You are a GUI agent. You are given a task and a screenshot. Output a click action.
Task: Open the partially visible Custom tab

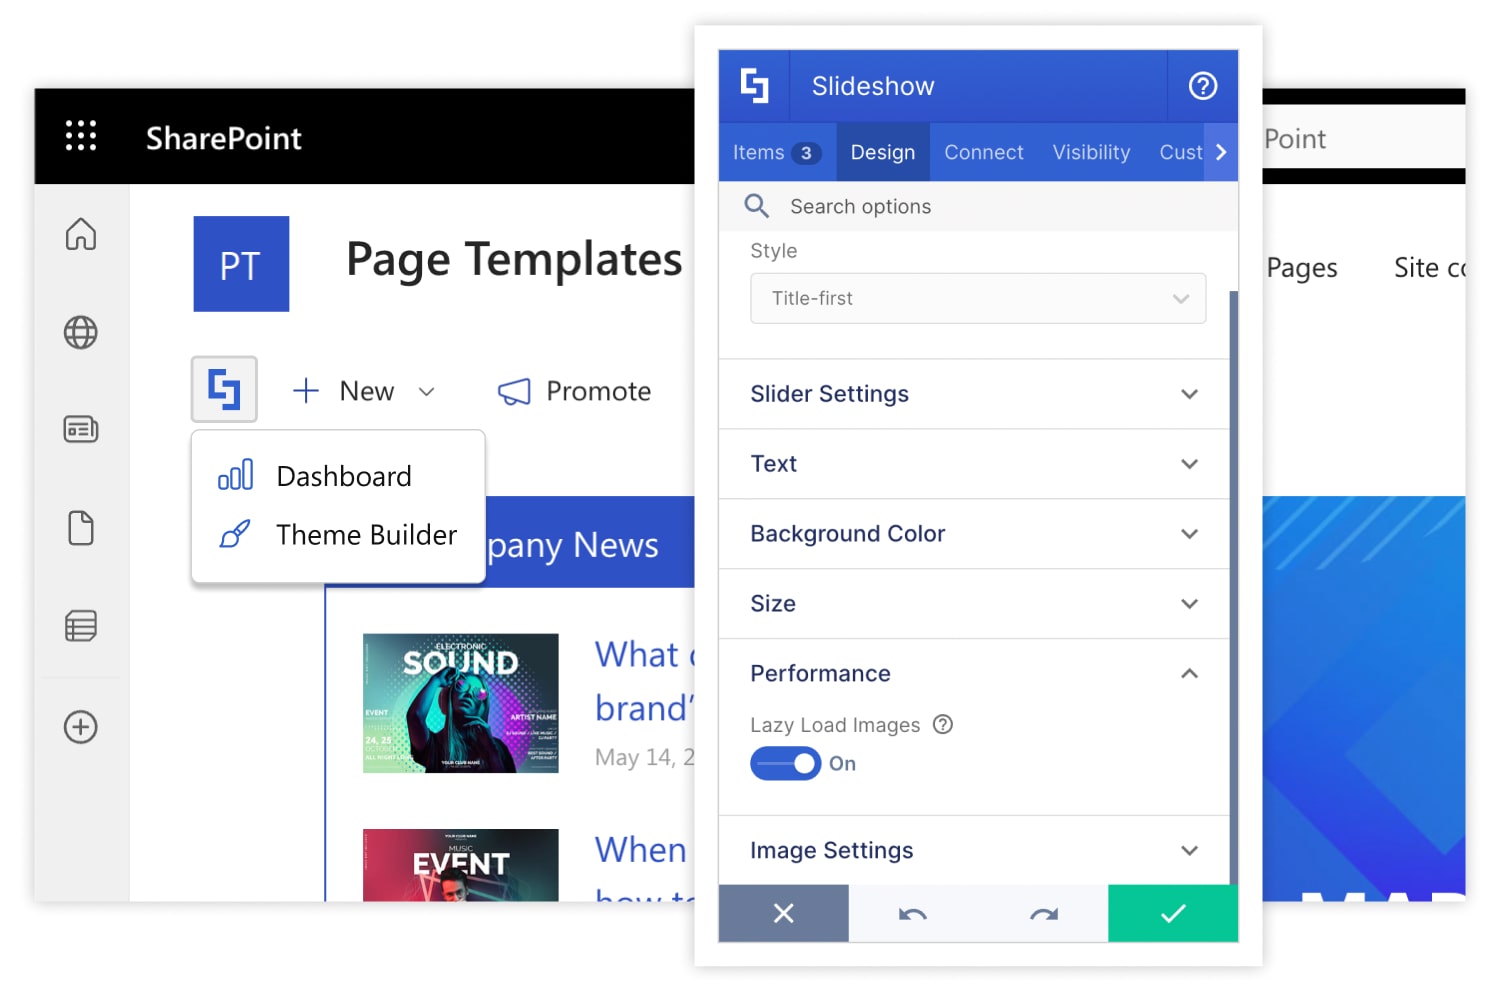coord(1180,152)
